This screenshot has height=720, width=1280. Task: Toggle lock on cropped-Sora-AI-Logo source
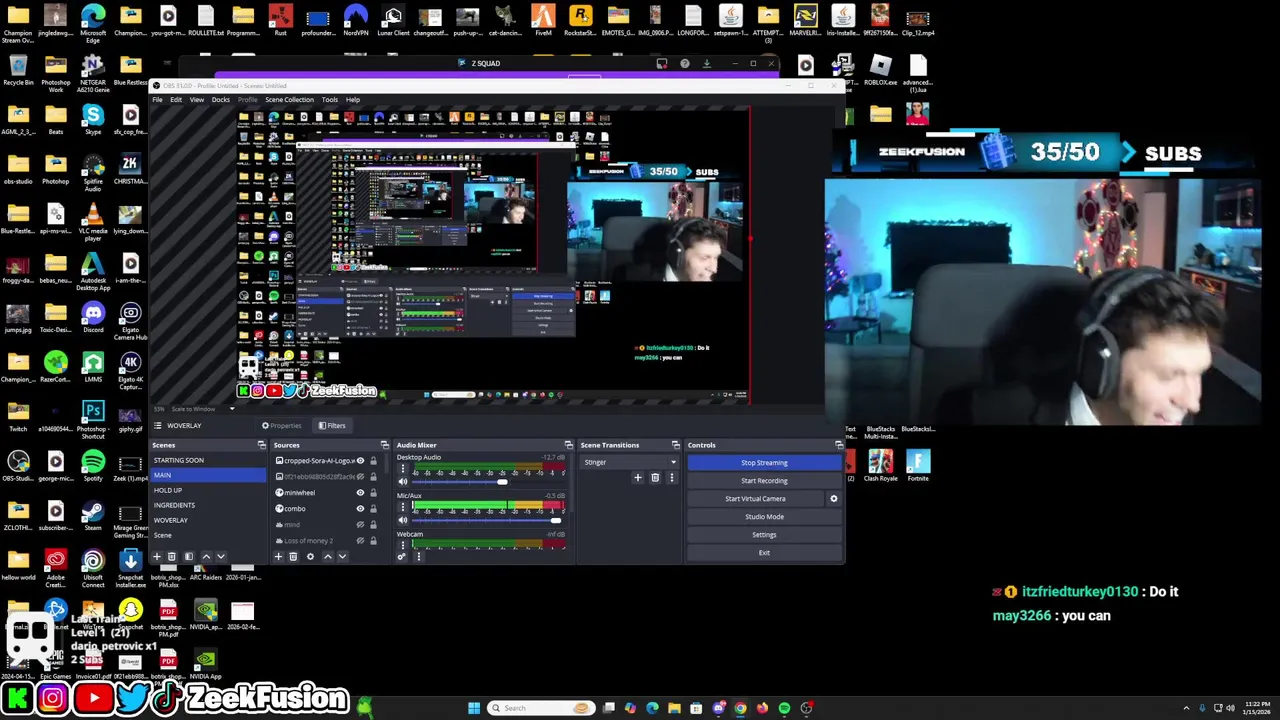pyautogui.click(x=373, y=461)
